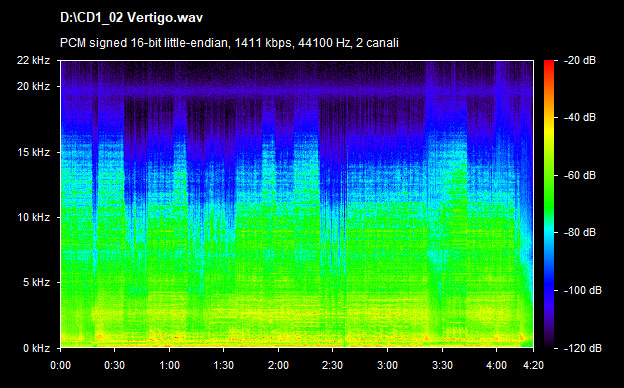Click the -80 dB legend label
The image size is (624, 388).
[580, 232]
